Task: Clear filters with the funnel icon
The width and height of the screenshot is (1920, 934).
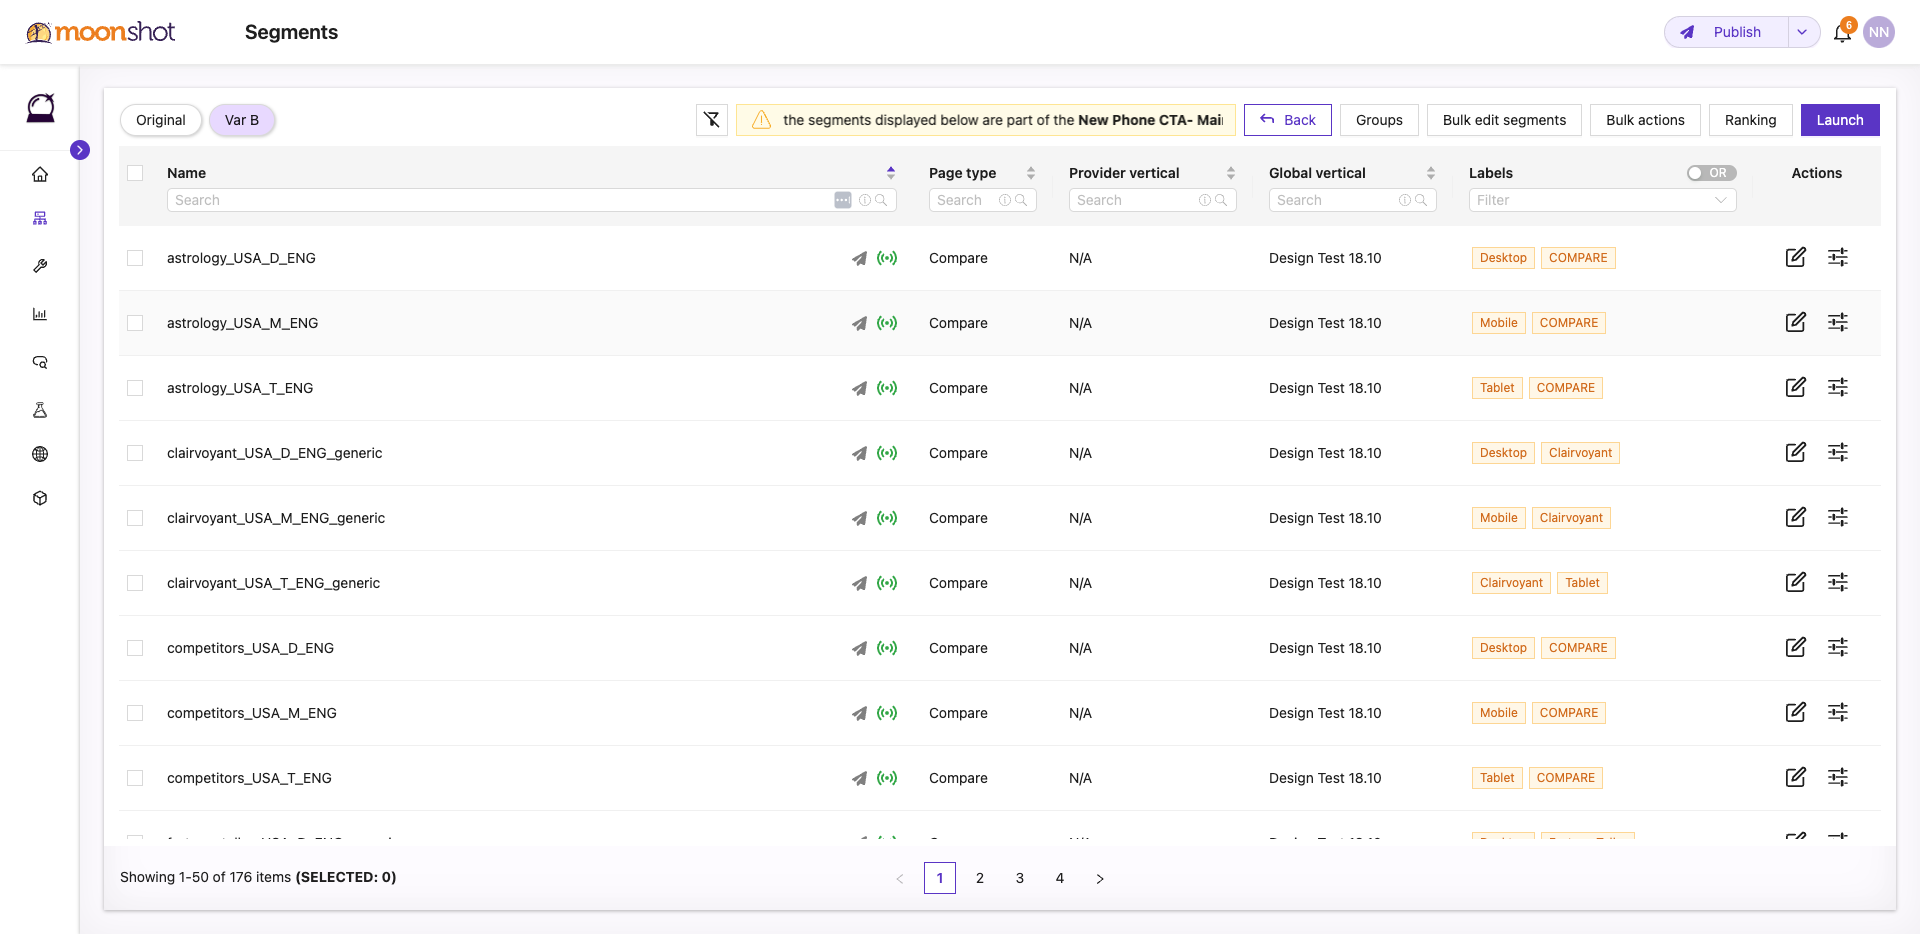Action: point(712,120)
